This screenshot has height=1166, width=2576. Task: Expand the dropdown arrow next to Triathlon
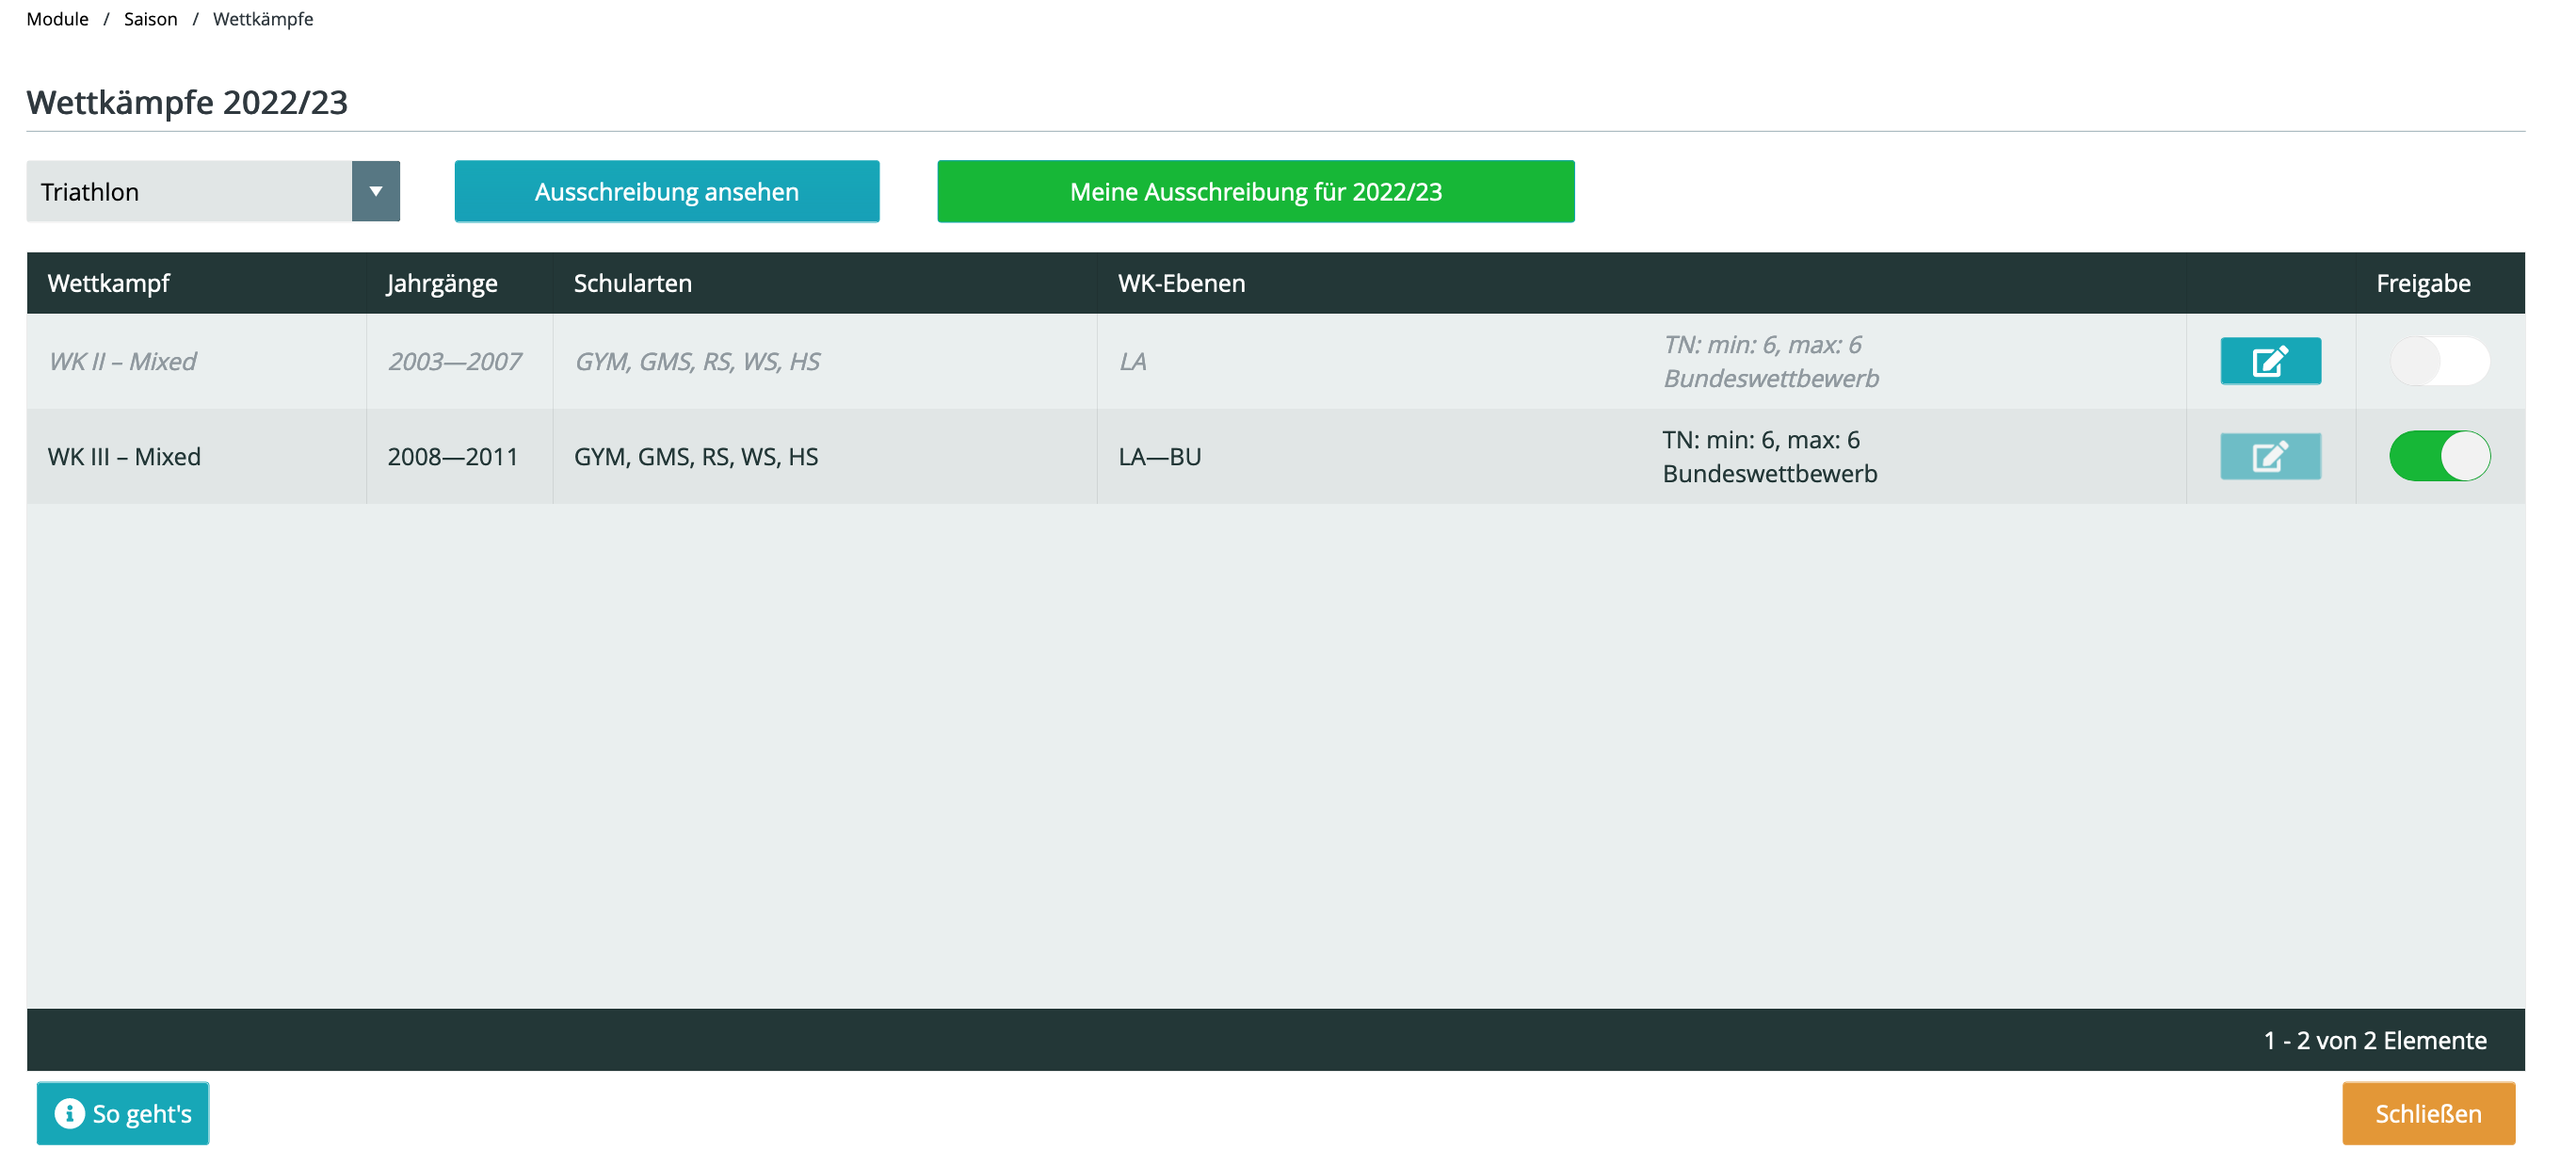[375, 191]
